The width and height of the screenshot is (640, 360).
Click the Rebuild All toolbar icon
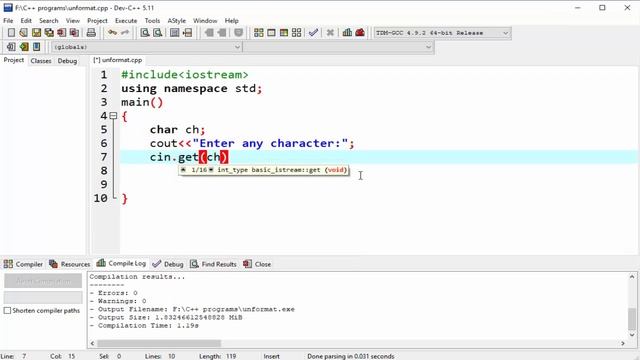coord(297,33)
